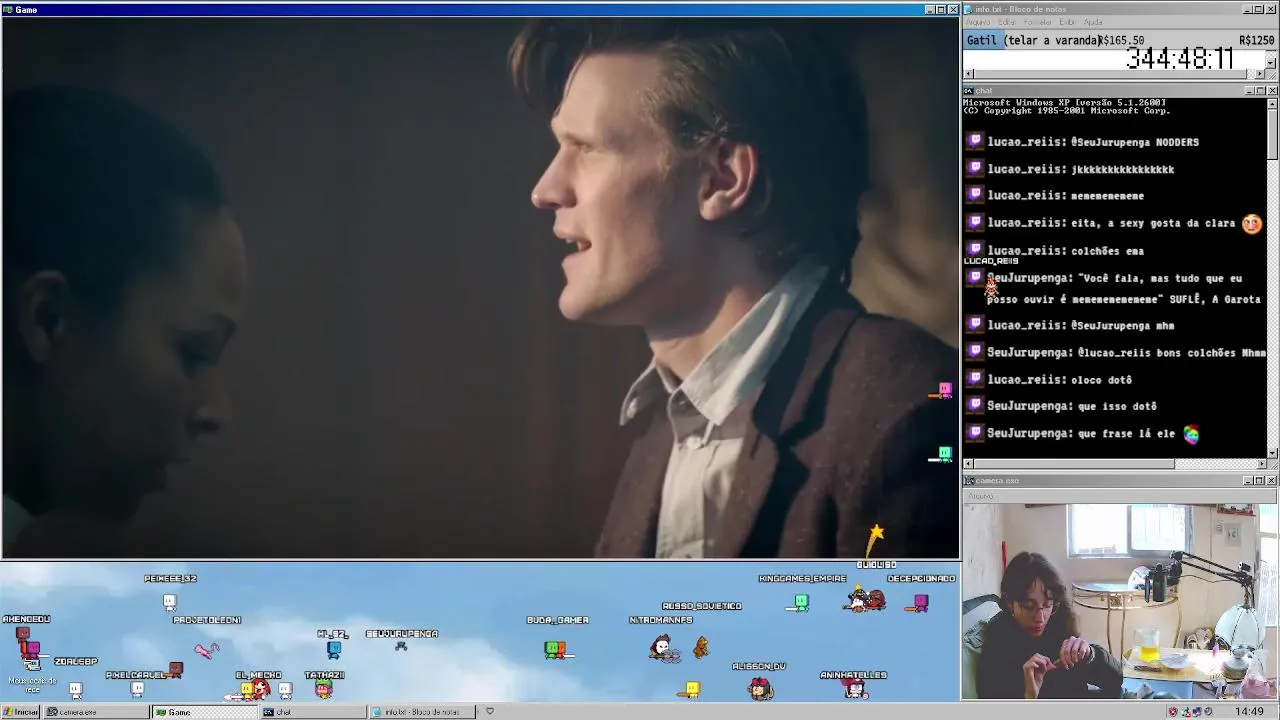This screenshot has width=1280, height=720.
Task: Click badge next to 'que isso dotô' message
Action: click(x=975, y=406)
